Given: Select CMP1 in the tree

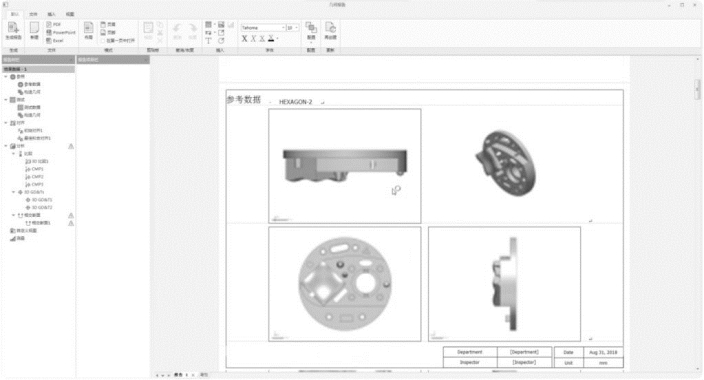Looking at the screenshot, I should pos(35,169).
